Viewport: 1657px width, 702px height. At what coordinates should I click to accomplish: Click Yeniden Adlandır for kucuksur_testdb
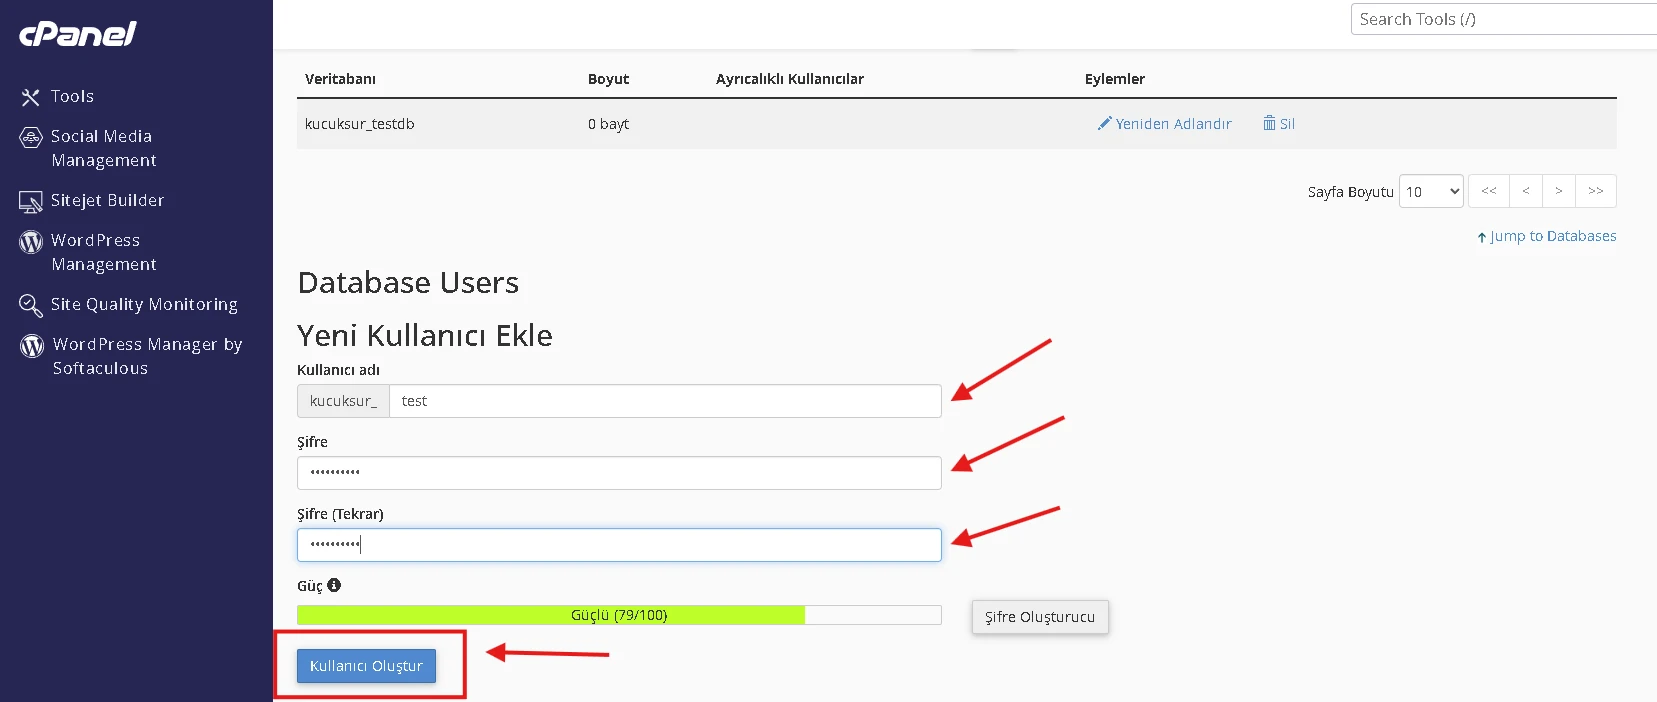[x=1165, y=124]
